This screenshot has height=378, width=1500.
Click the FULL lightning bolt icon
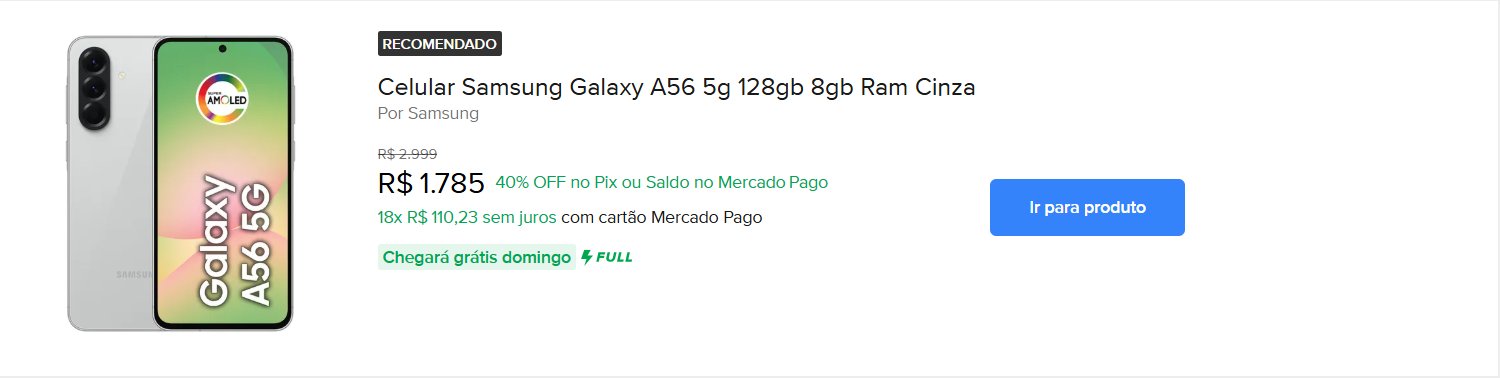(588, 257)
